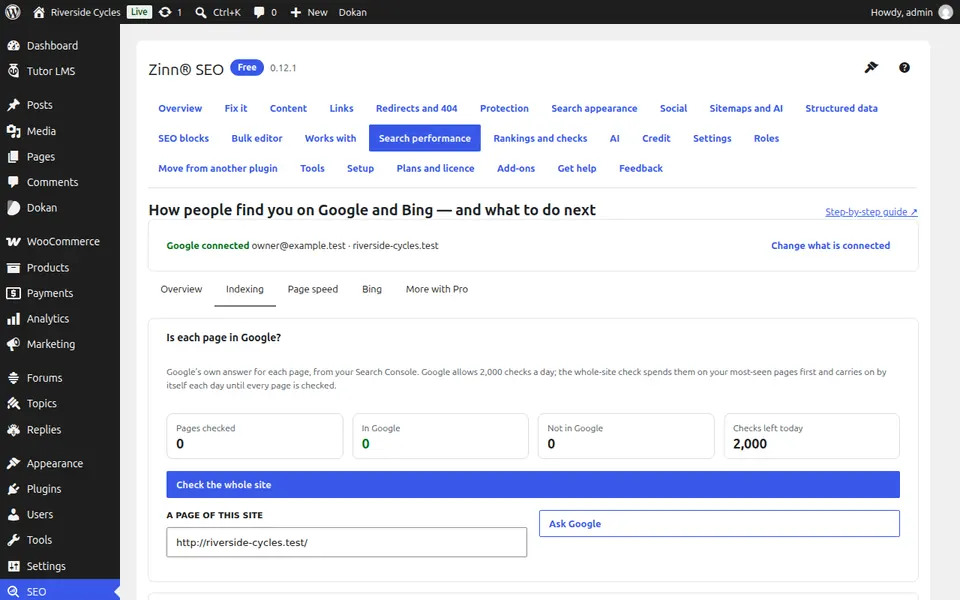This screenshot has height=600, width=960.
Task: Click the page URL input field
Action: click(347, 542)
